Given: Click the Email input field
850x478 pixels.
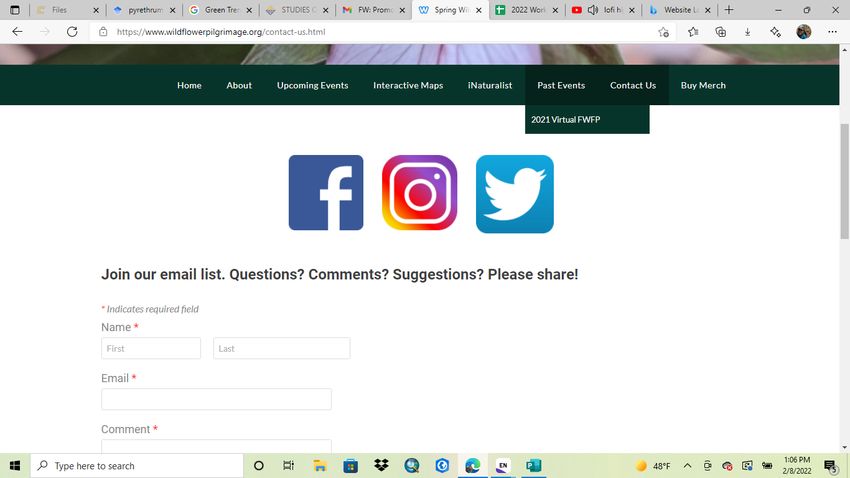Looking at the screenshot, I should click(216, 399).
